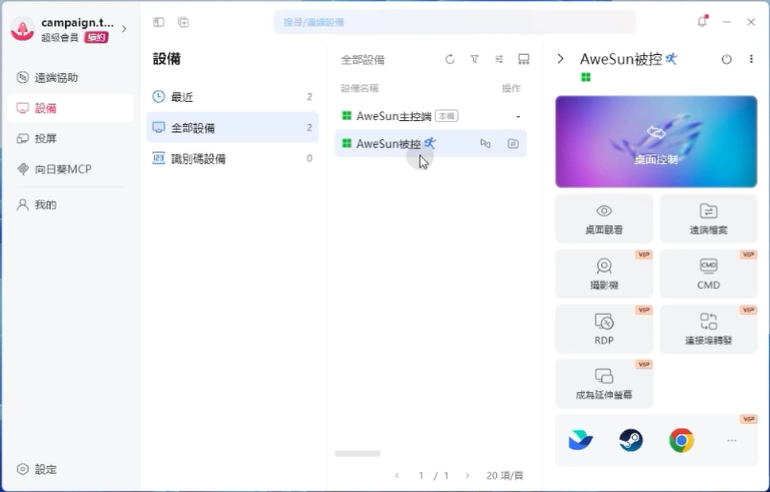Go to the 我的 section
The width and height of the screenshot is (770, 492).
70,205
